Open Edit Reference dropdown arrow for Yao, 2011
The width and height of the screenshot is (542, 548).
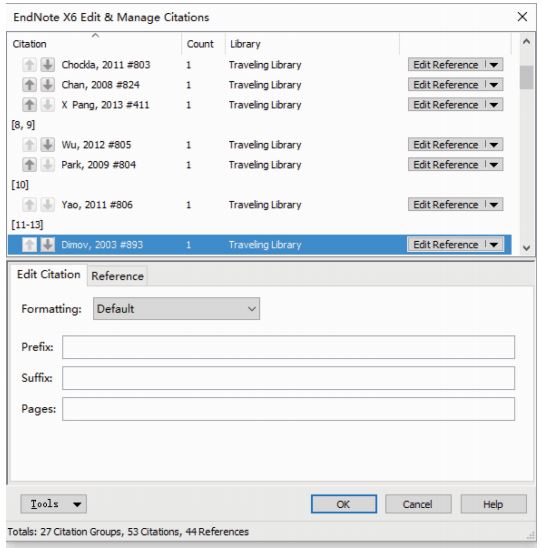point(494,204)
